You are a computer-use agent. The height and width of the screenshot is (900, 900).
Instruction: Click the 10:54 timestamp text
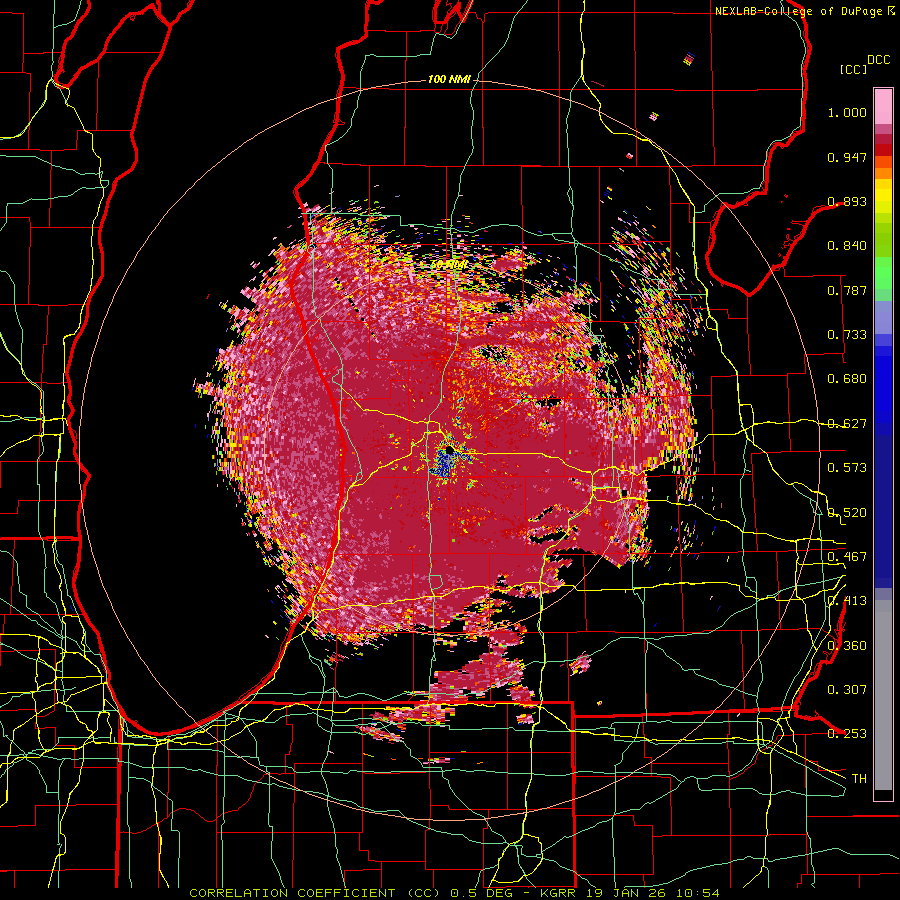point(697,893)
